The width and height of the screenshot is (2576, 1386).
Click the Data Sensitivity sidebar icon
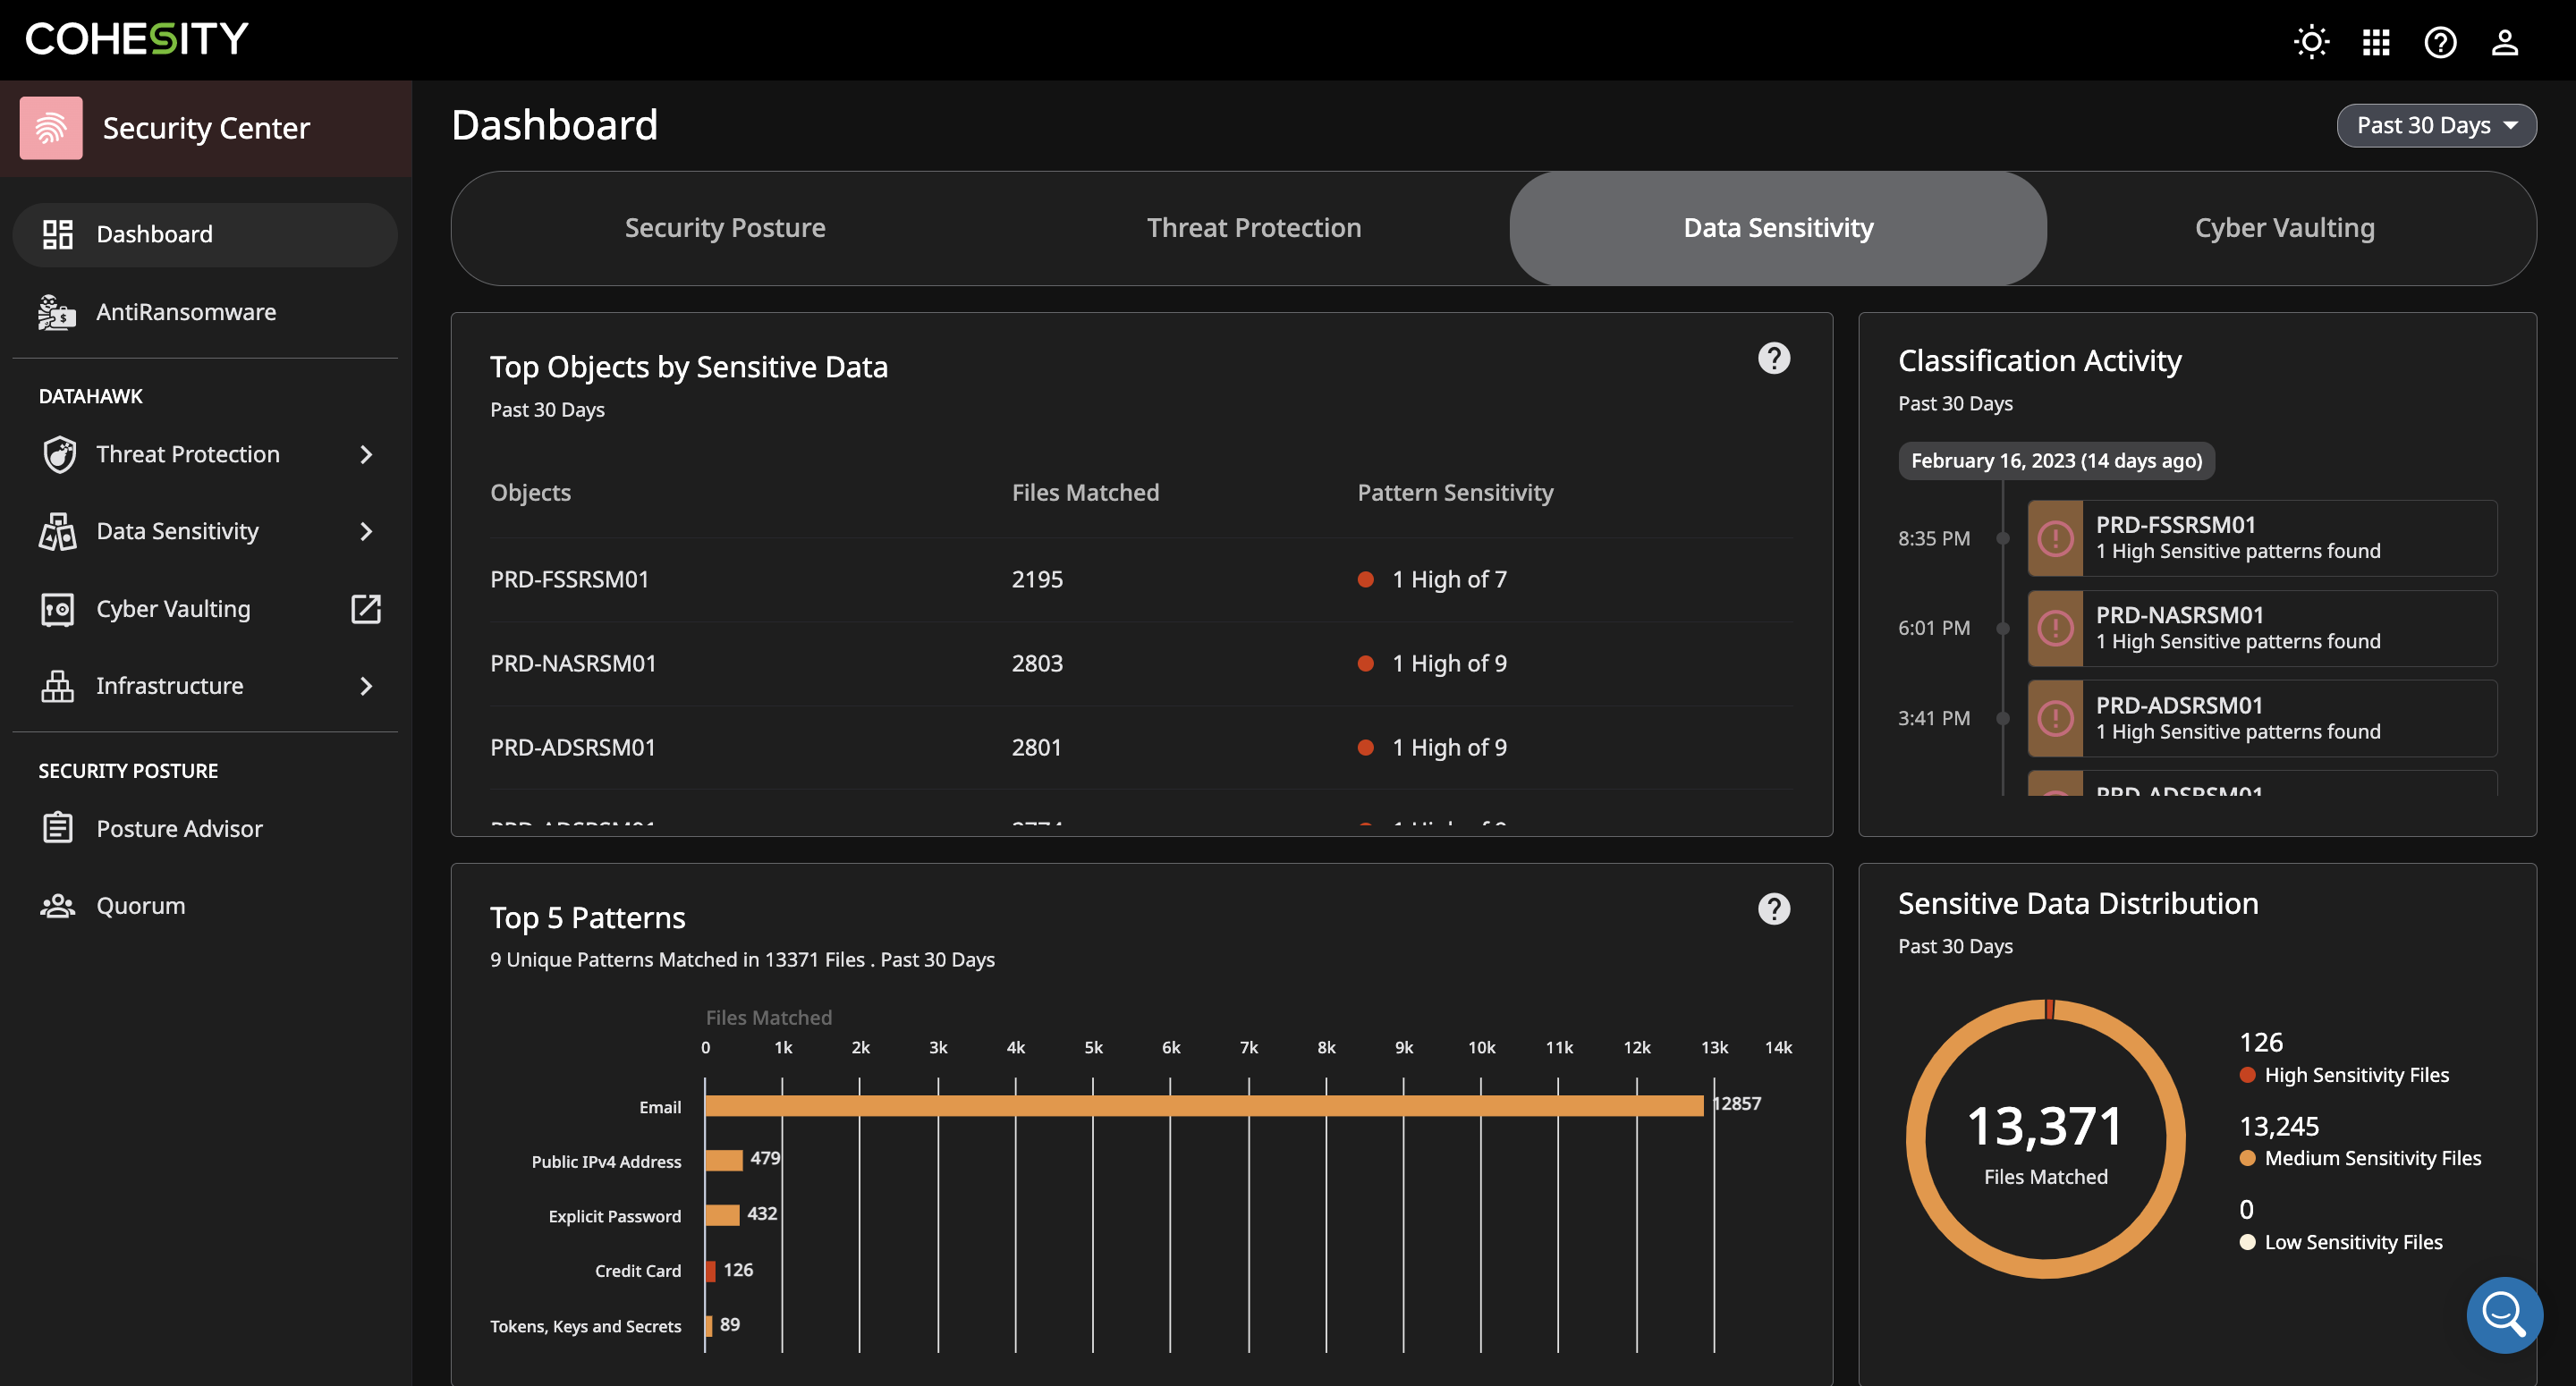[x=57, y=531]
